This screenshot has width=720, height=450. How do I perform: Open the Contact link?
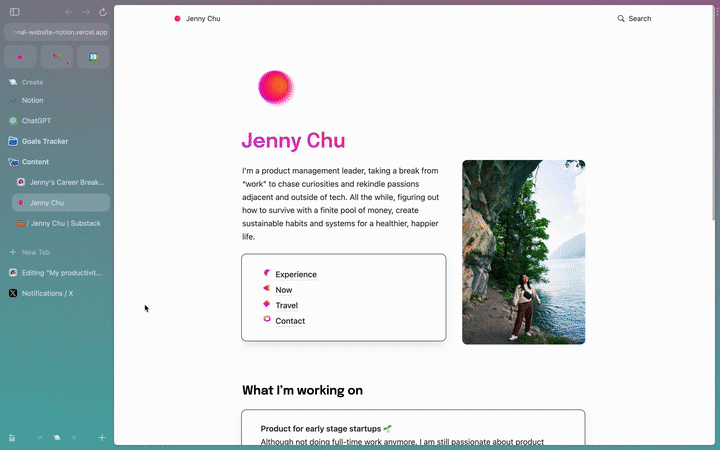click(290, 321)
